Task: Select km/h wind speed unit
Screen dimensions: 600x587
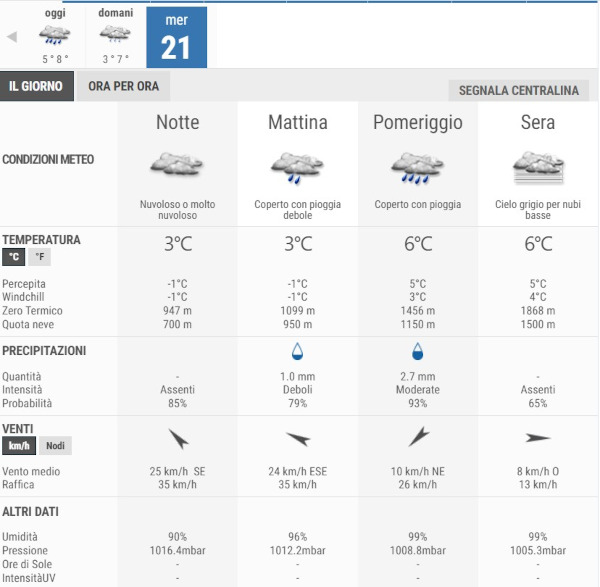Action: pyautogui.click(x=19, y=446)
